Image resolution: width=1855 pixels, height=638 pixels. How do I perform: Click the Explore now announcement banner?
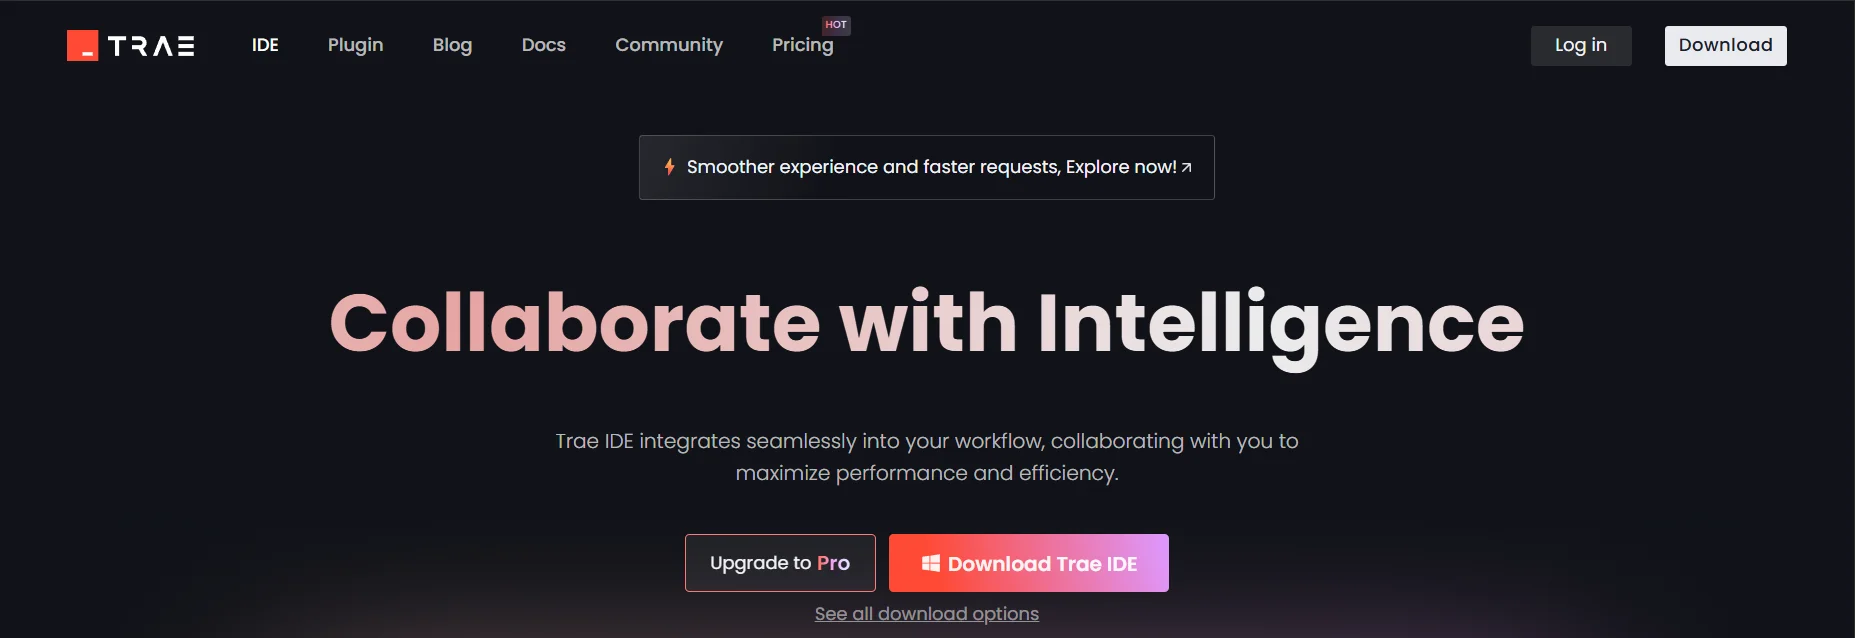(x=926, y=166)
